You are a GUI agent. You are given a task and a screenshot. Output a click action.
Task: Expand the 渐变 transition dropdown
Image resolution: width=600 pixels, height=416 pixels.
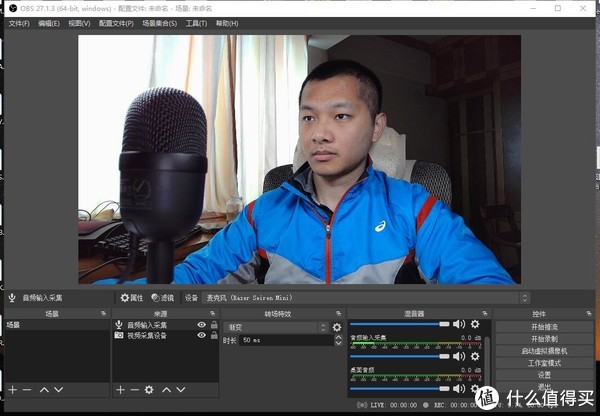[x=276, y=327]
